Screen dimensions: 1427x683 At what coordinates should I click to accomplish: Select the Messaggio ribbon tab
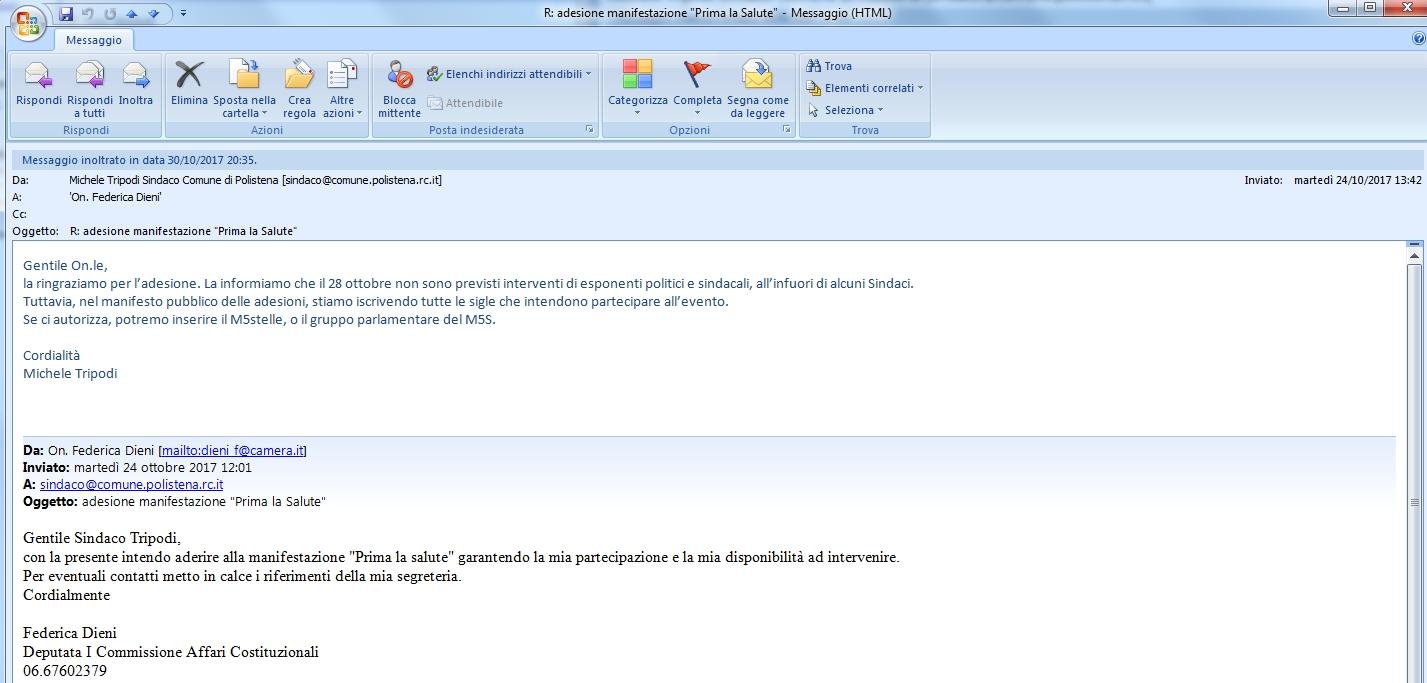pos(94,40)
